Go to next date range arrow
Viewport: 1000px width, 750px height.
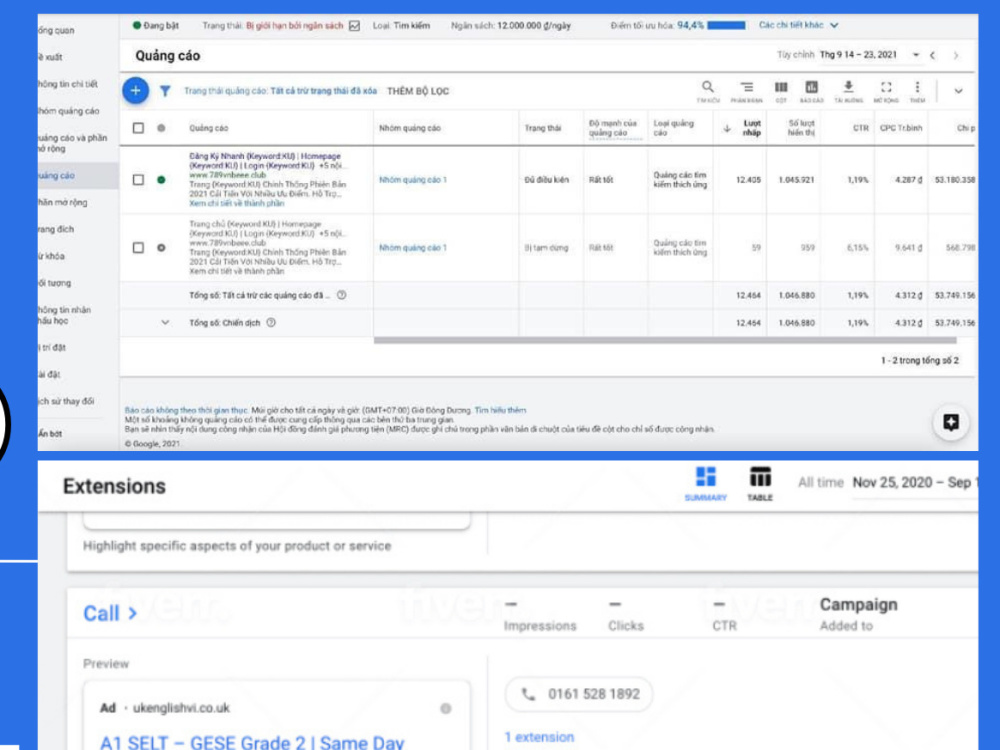tap(955, 55)
